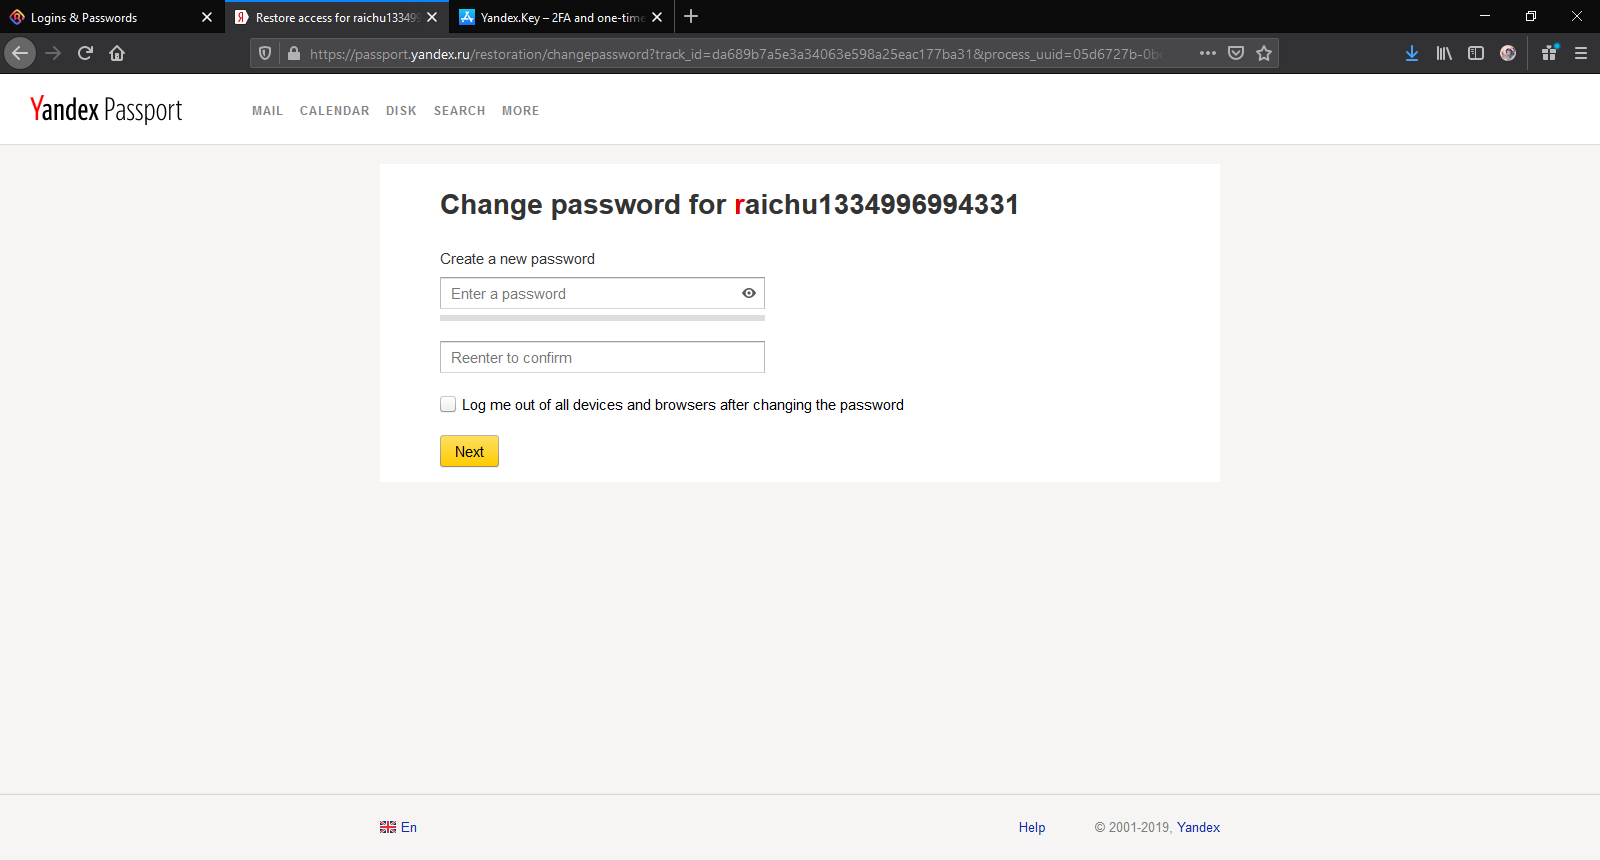Switch to Yandex.Key 2FA tab

coord(562,17)
